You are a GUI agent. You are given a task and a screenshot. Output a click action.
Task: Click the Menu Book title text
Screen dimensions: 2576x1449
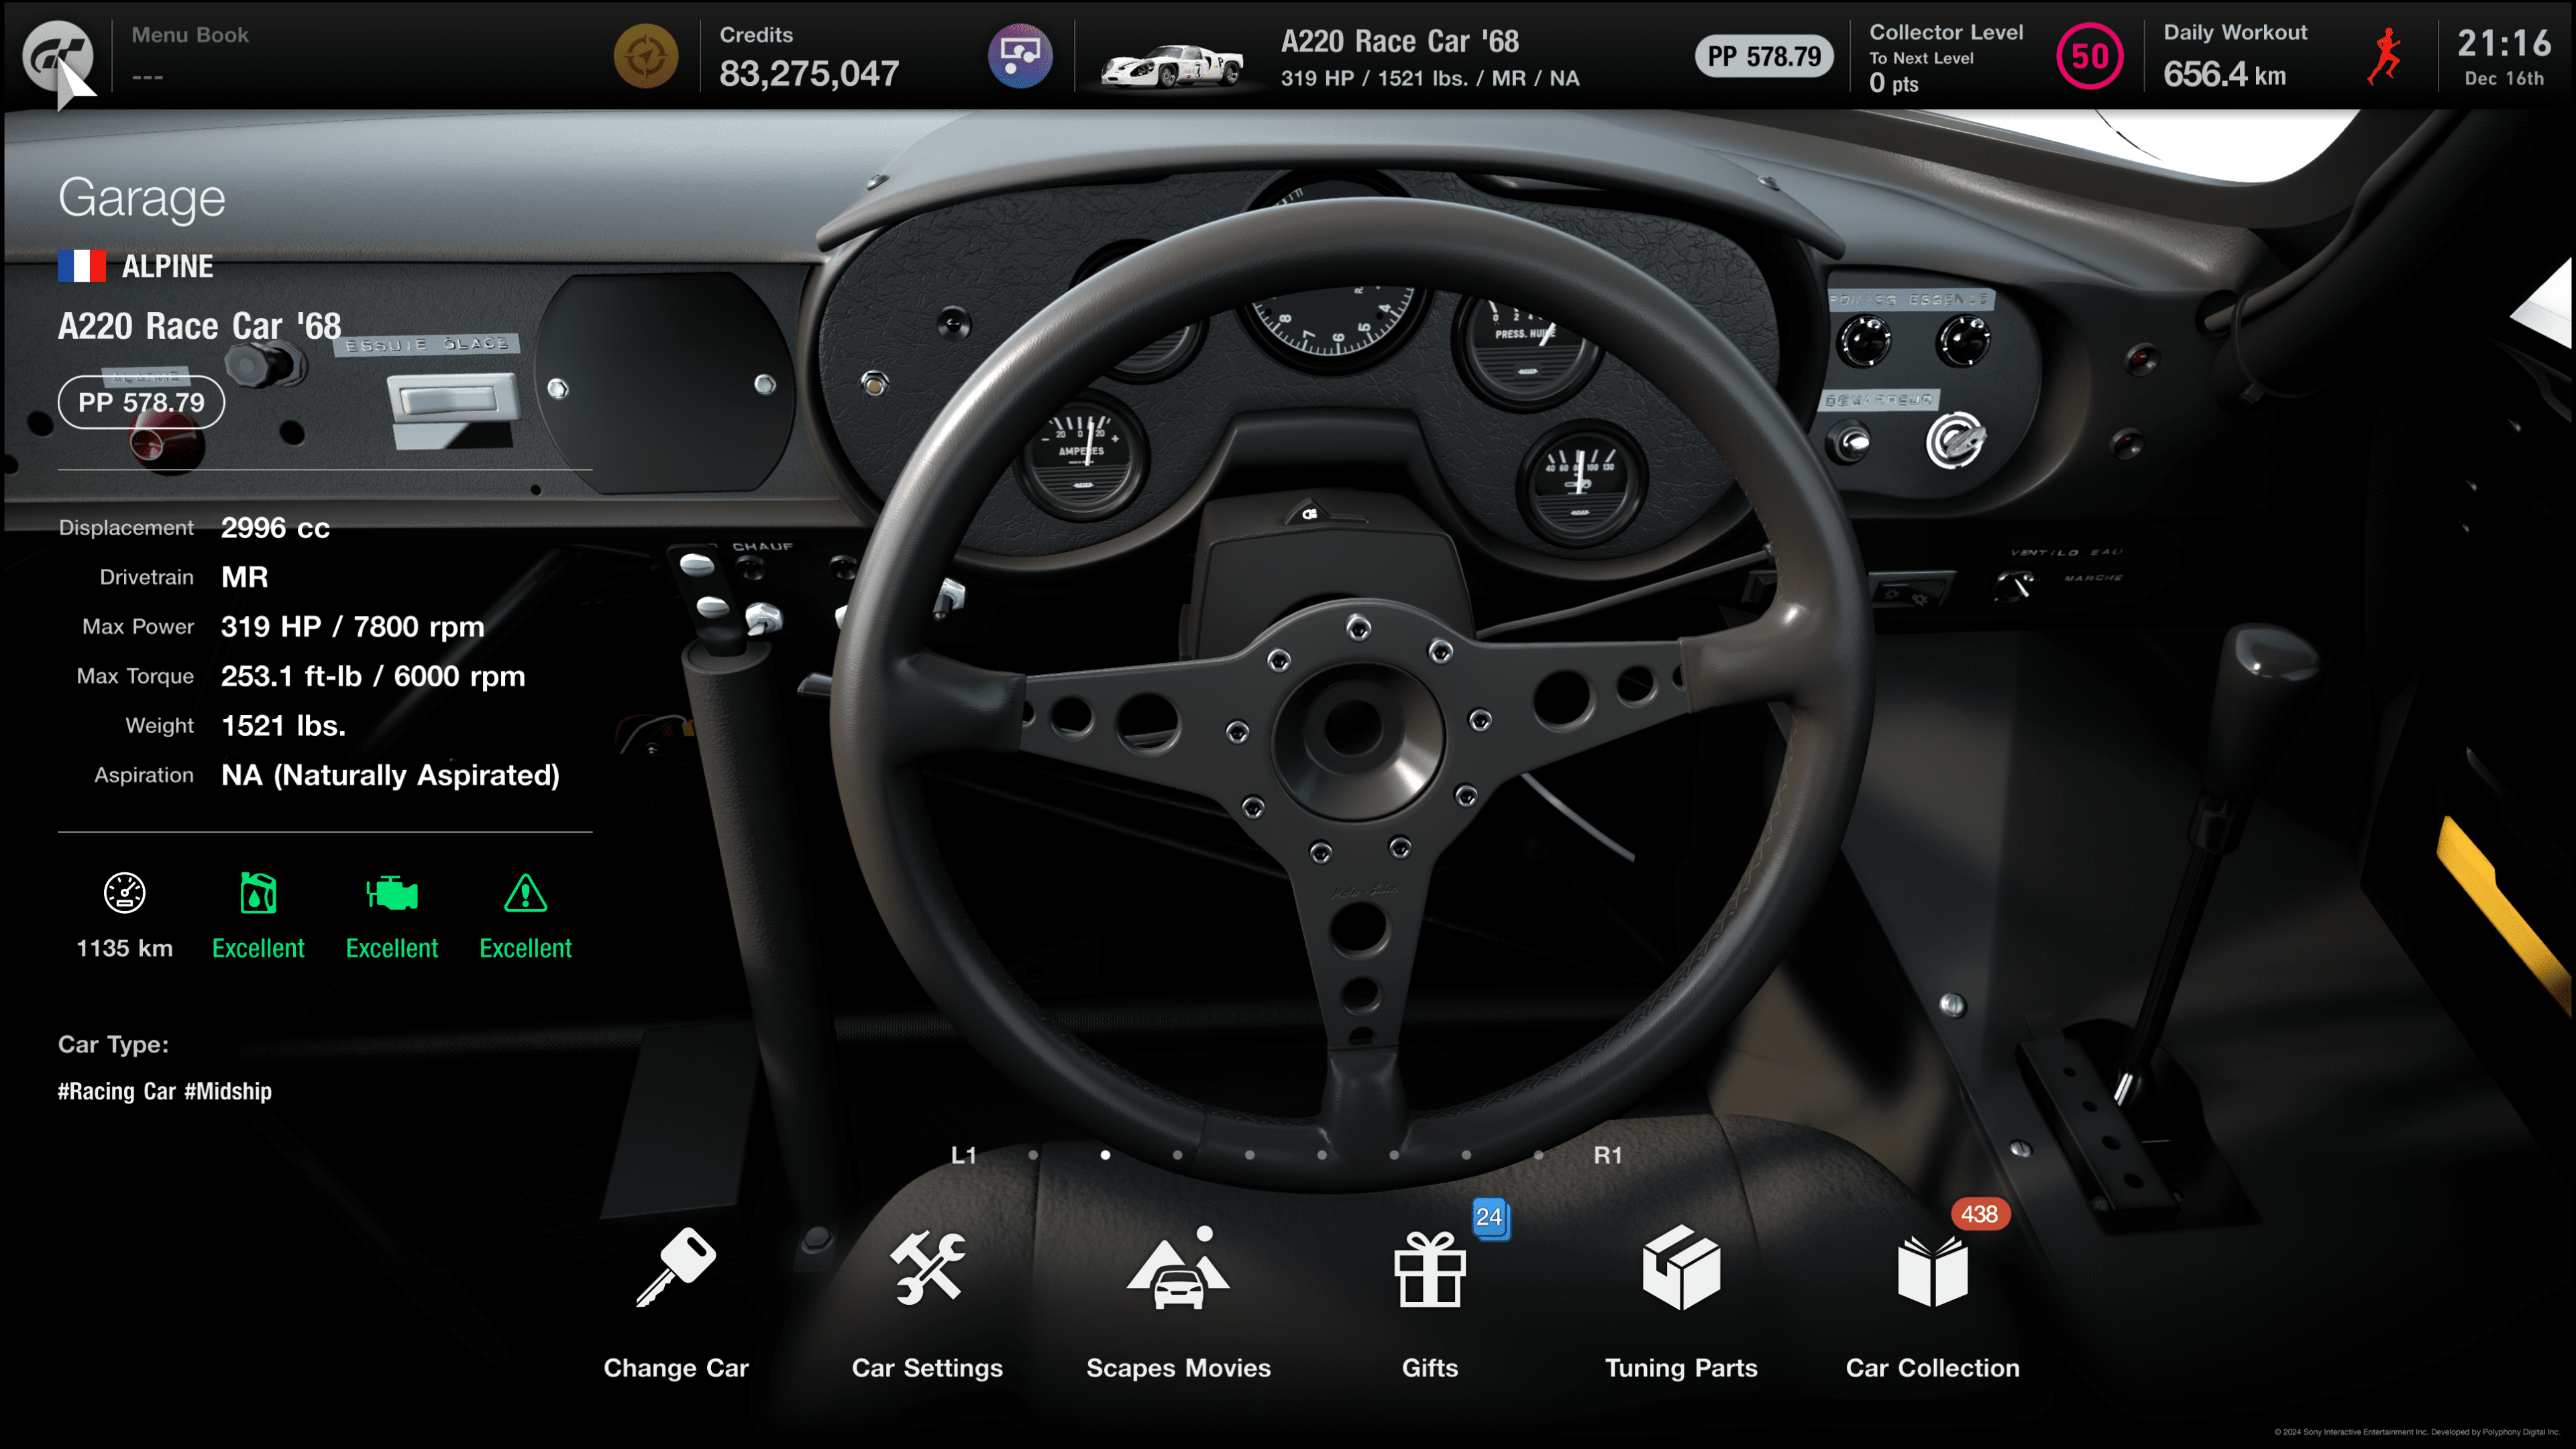click(x=190, y=35)
